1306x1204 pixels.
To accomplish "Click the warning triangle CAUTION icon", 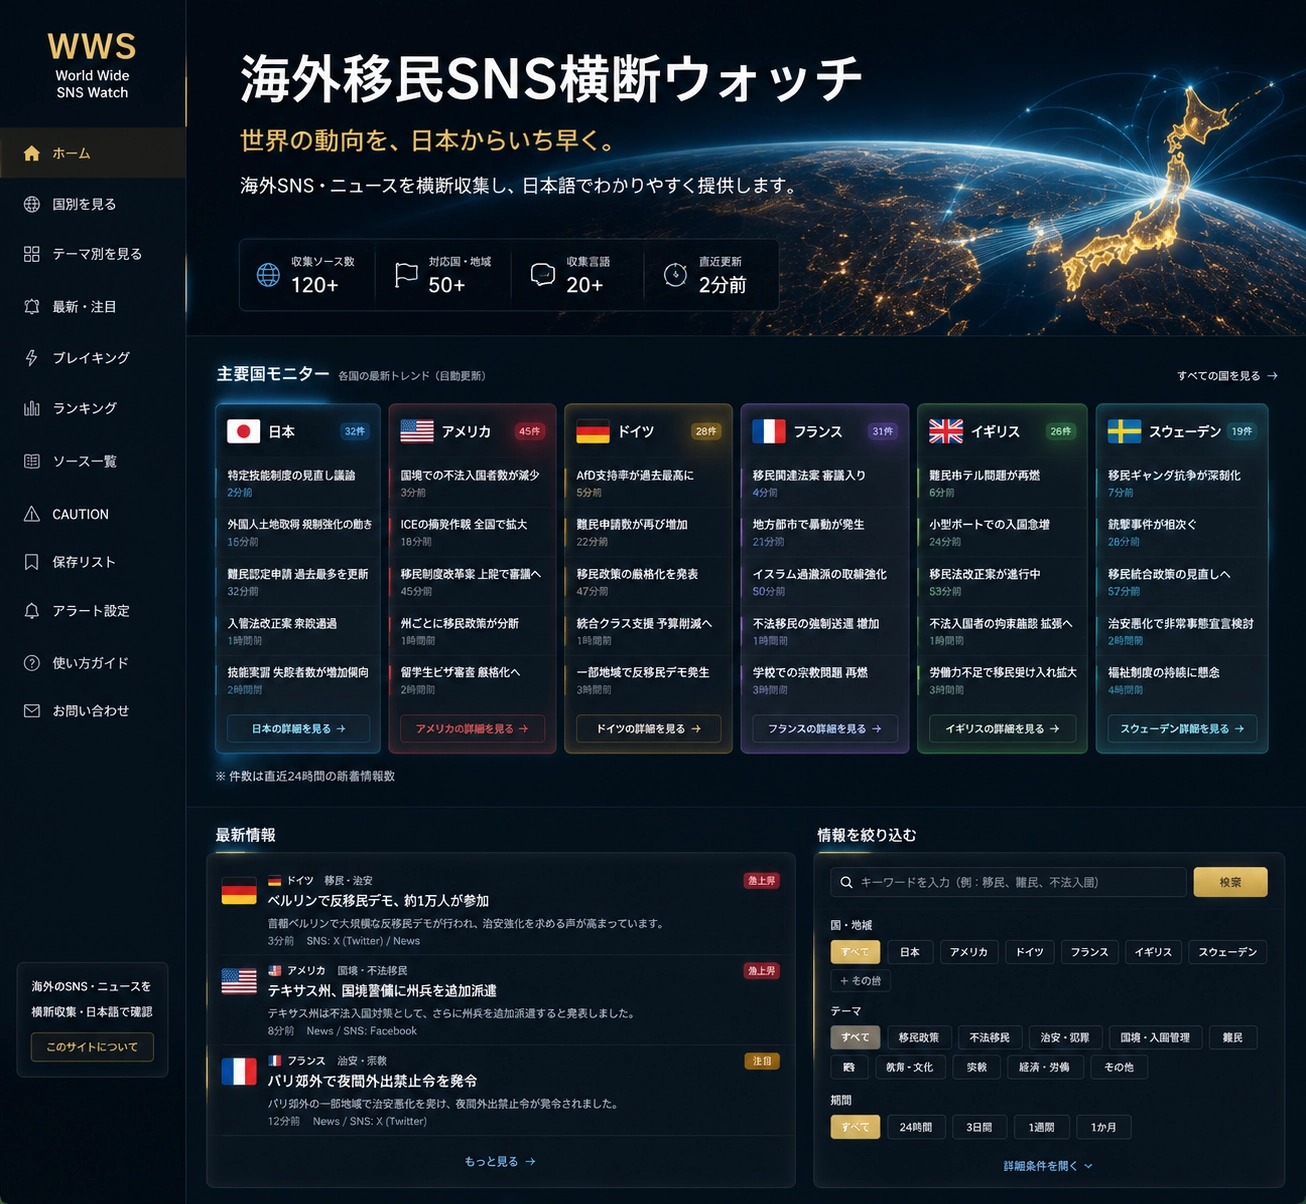I will coord(32,514).
